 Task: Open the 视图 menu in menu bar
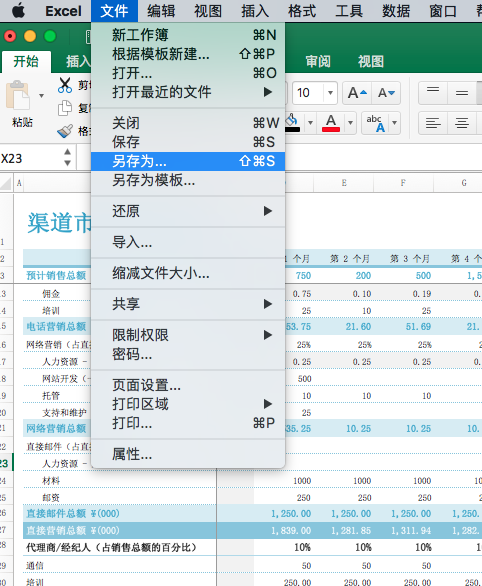[x=208, y=11]
